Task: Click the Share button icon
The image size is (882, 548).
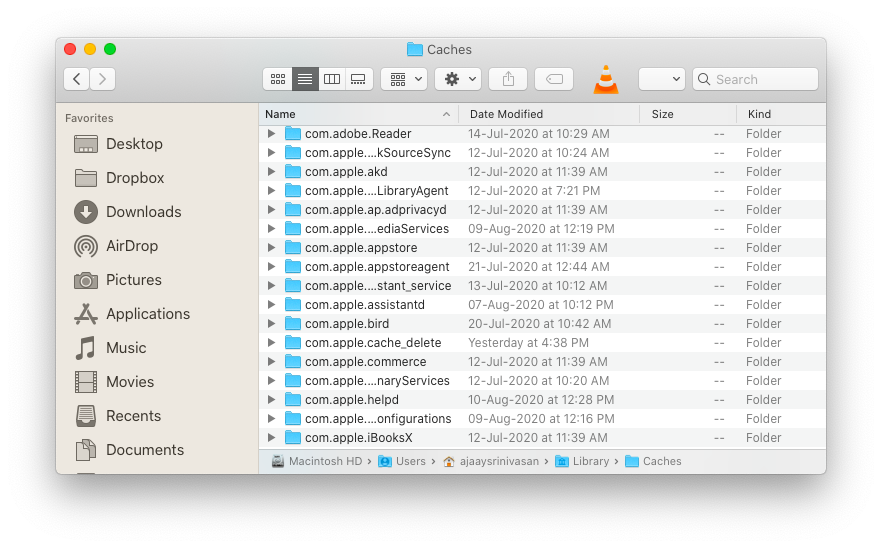Action: (508, 79)
